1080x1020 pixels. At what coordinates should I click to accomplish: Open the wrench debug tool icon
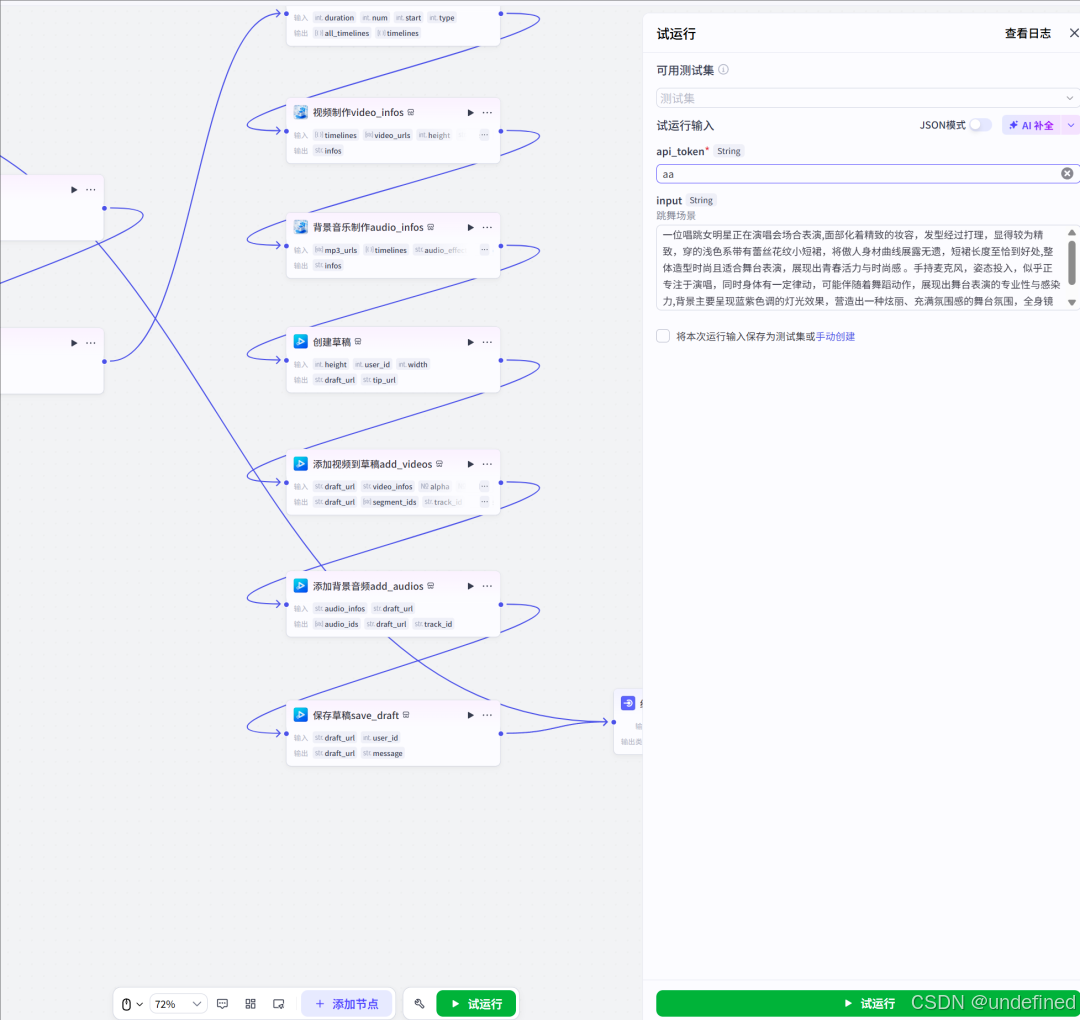[x=419, y=1004]
